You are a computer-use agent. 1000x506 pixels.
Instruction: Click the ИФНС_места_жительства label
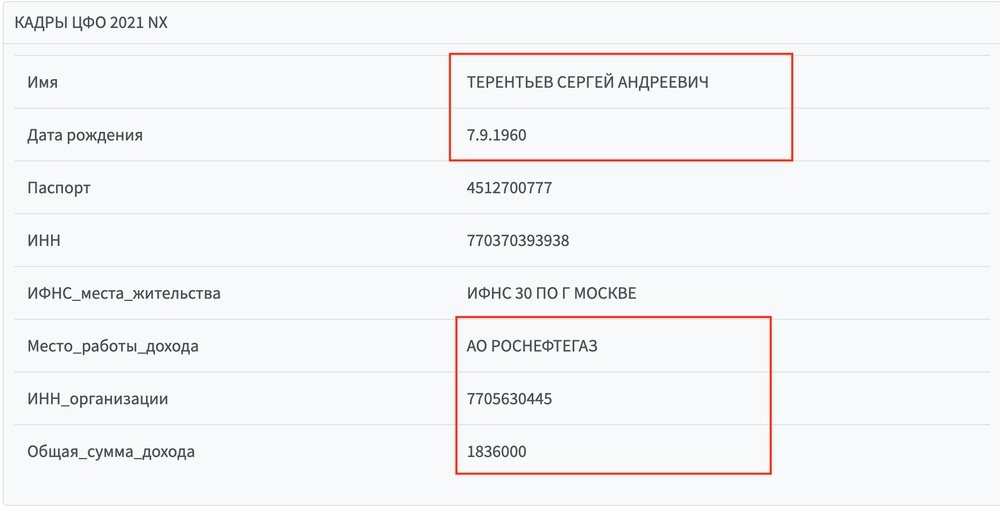tap(124, 294)
